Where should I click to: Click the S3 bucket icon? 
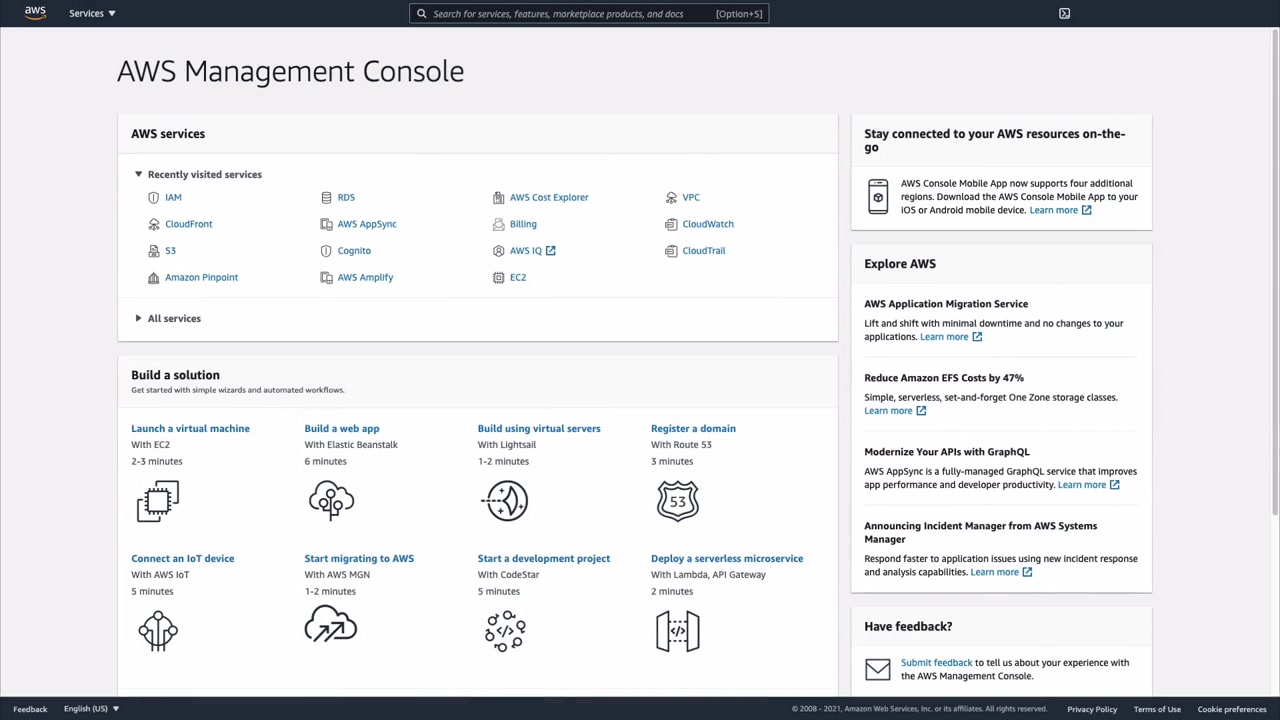tap(153, 251)
